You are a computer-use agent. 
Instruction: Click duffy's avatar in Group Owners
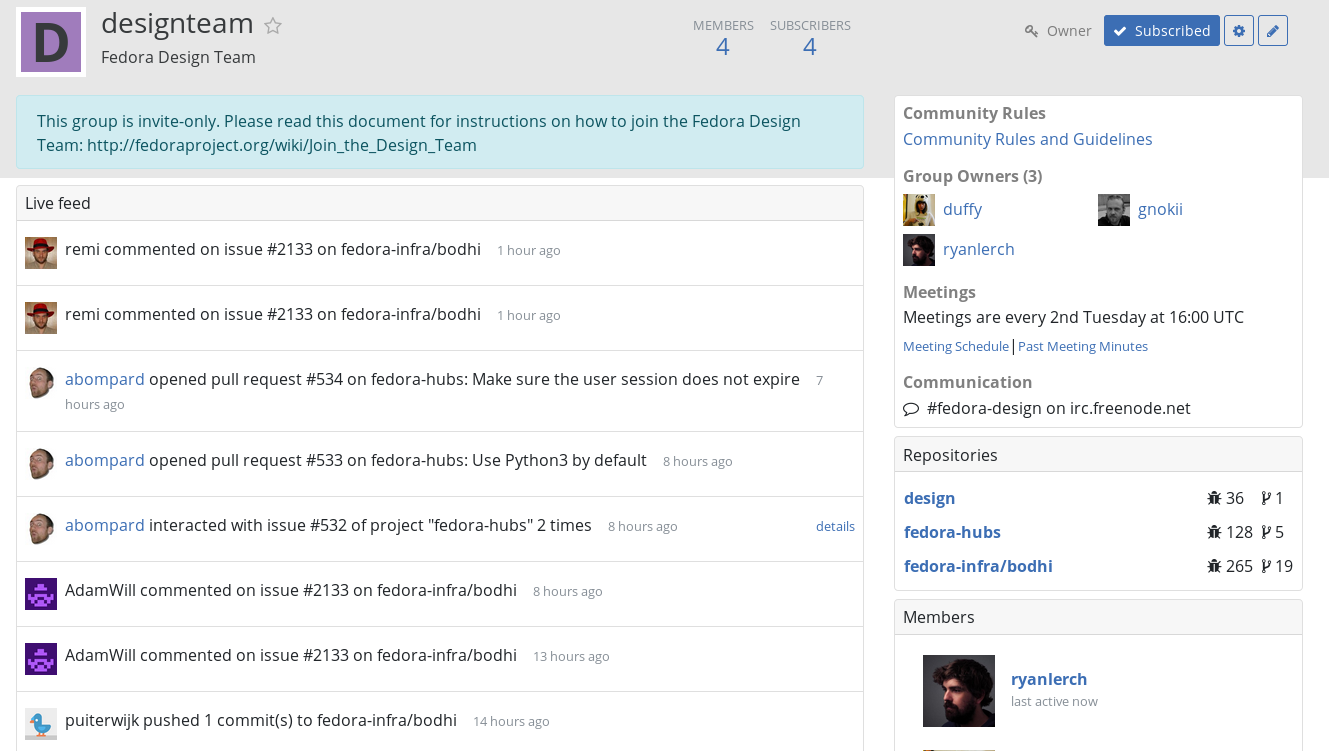[919, 210]
